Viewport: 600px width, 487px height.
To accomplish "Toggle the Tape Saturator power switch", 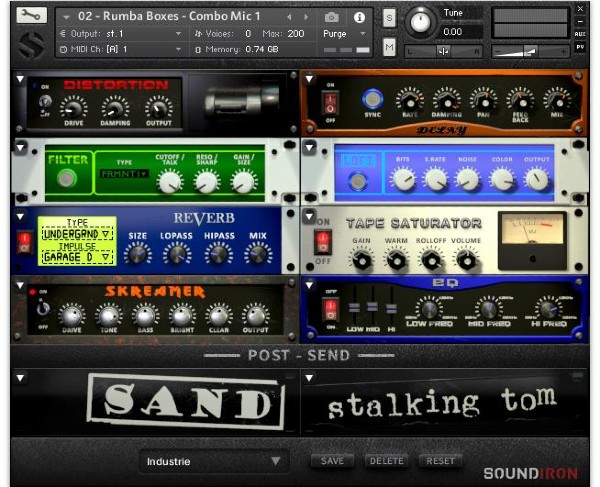I will (323, 242).
